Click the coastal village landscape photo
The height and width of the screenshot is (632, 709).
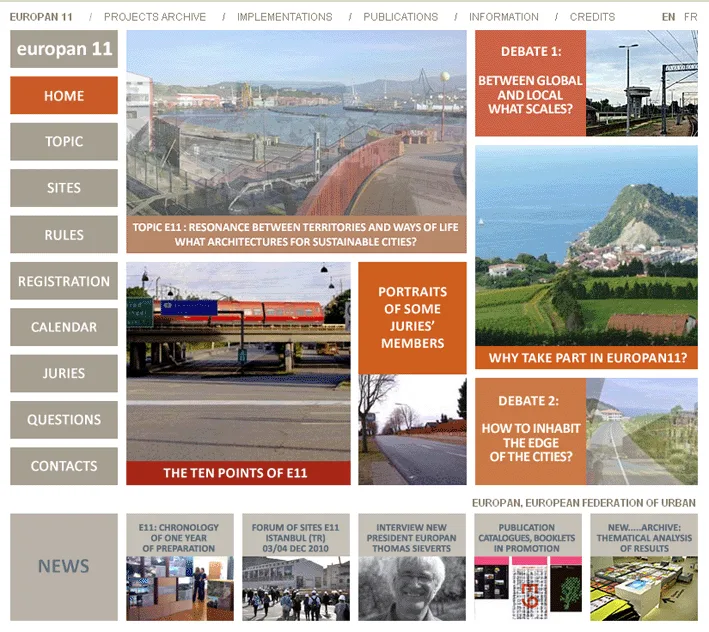(586, 246)
